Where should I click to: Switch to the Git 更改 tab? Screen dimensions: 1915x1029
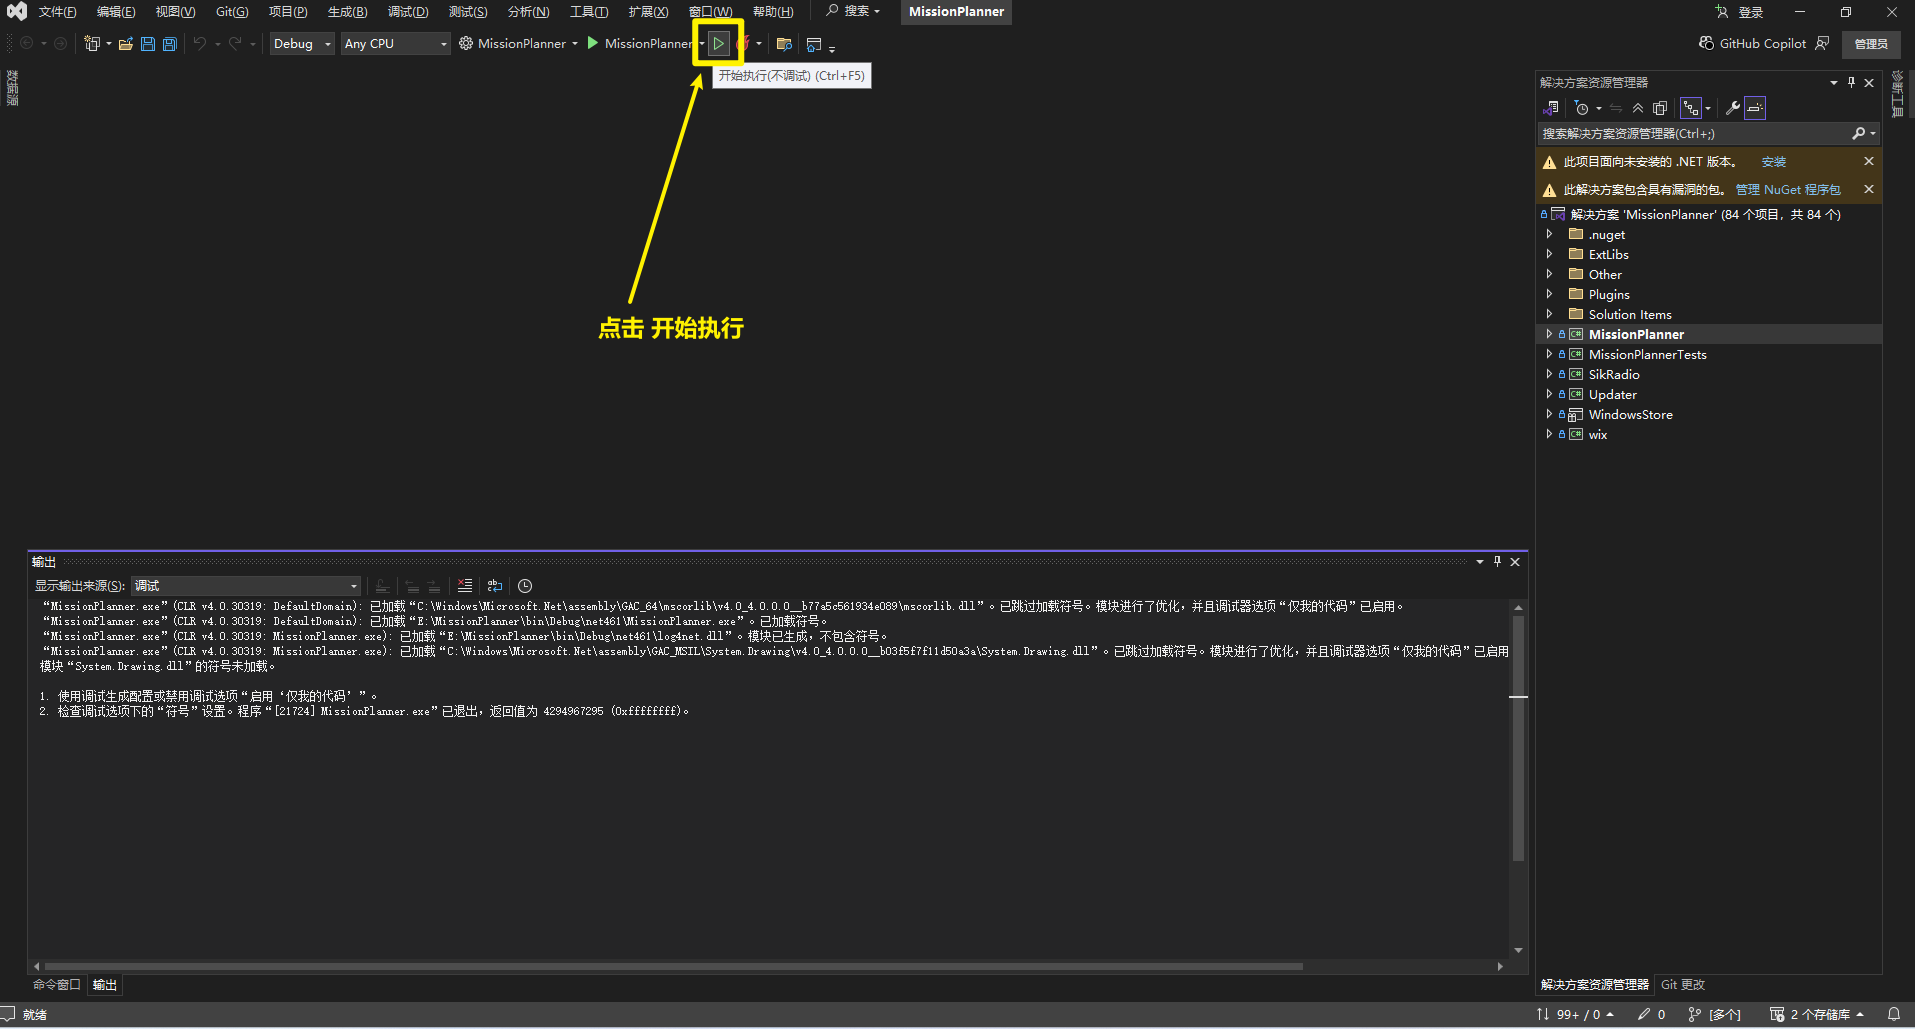[1683, 985]
